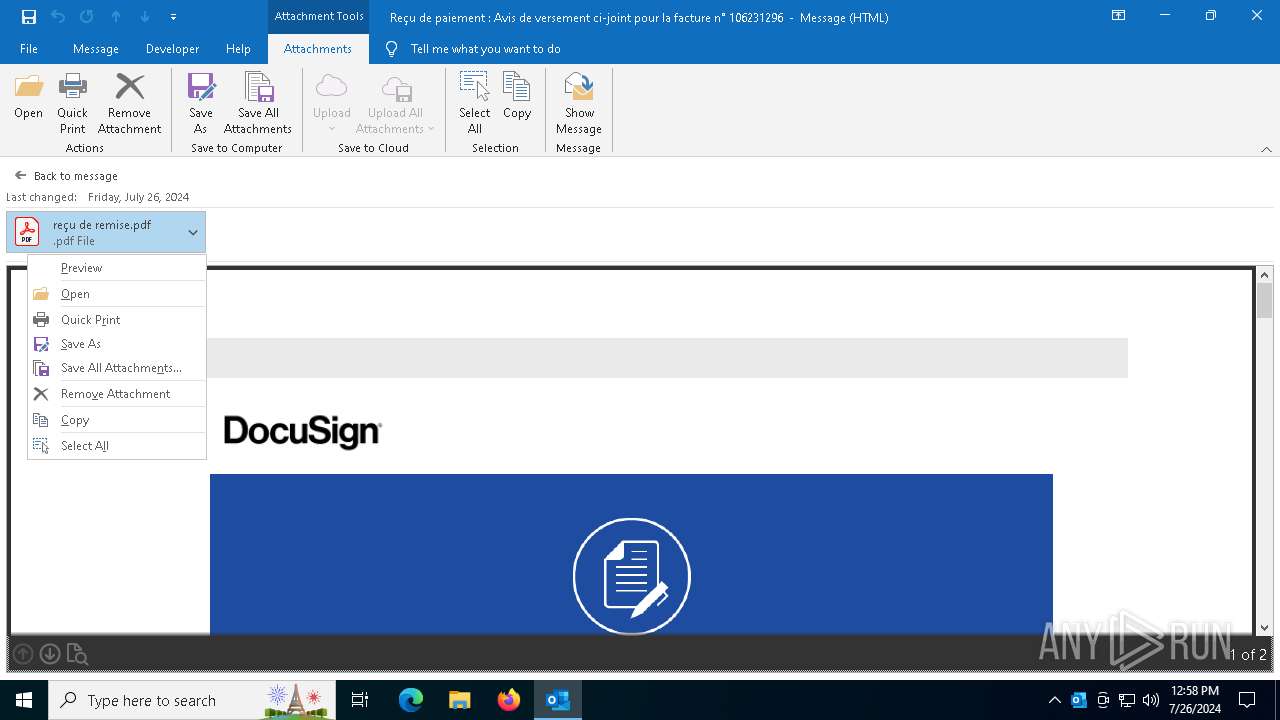Viewport: 1280px width, 720px height.
Task: Select the Attachments ribbon tab
Action: pyautogui.click(x=318, y=49)
